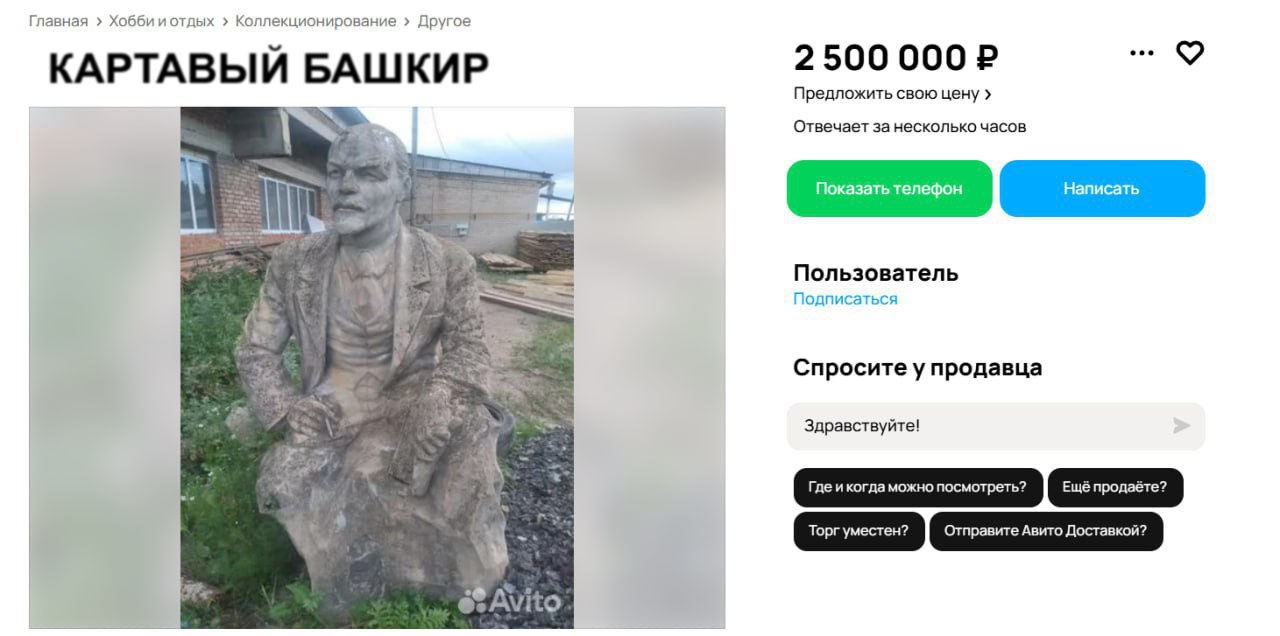
Task: Add listing to favorites with heart icon
Action: [1189, 53]
